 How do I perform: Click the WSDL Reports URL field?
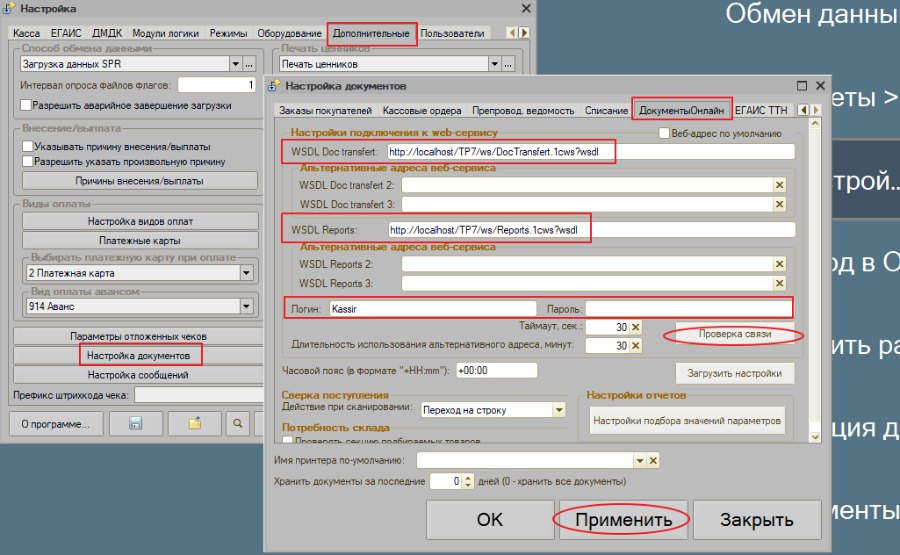(591, 230)
